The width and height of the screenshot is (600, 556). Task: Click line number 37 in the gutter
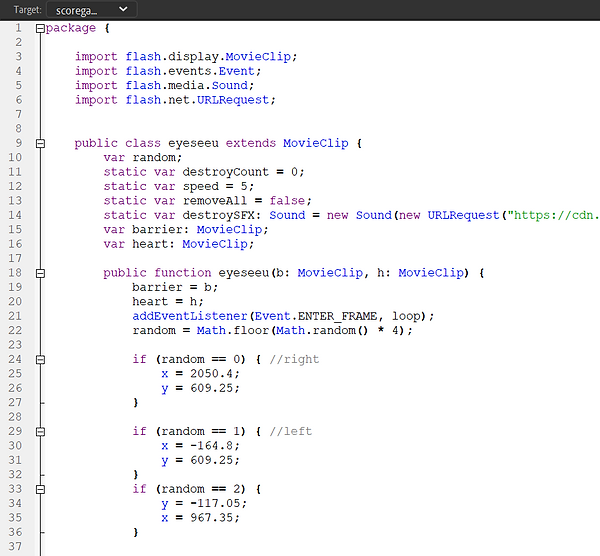click(x=15, y=546)
